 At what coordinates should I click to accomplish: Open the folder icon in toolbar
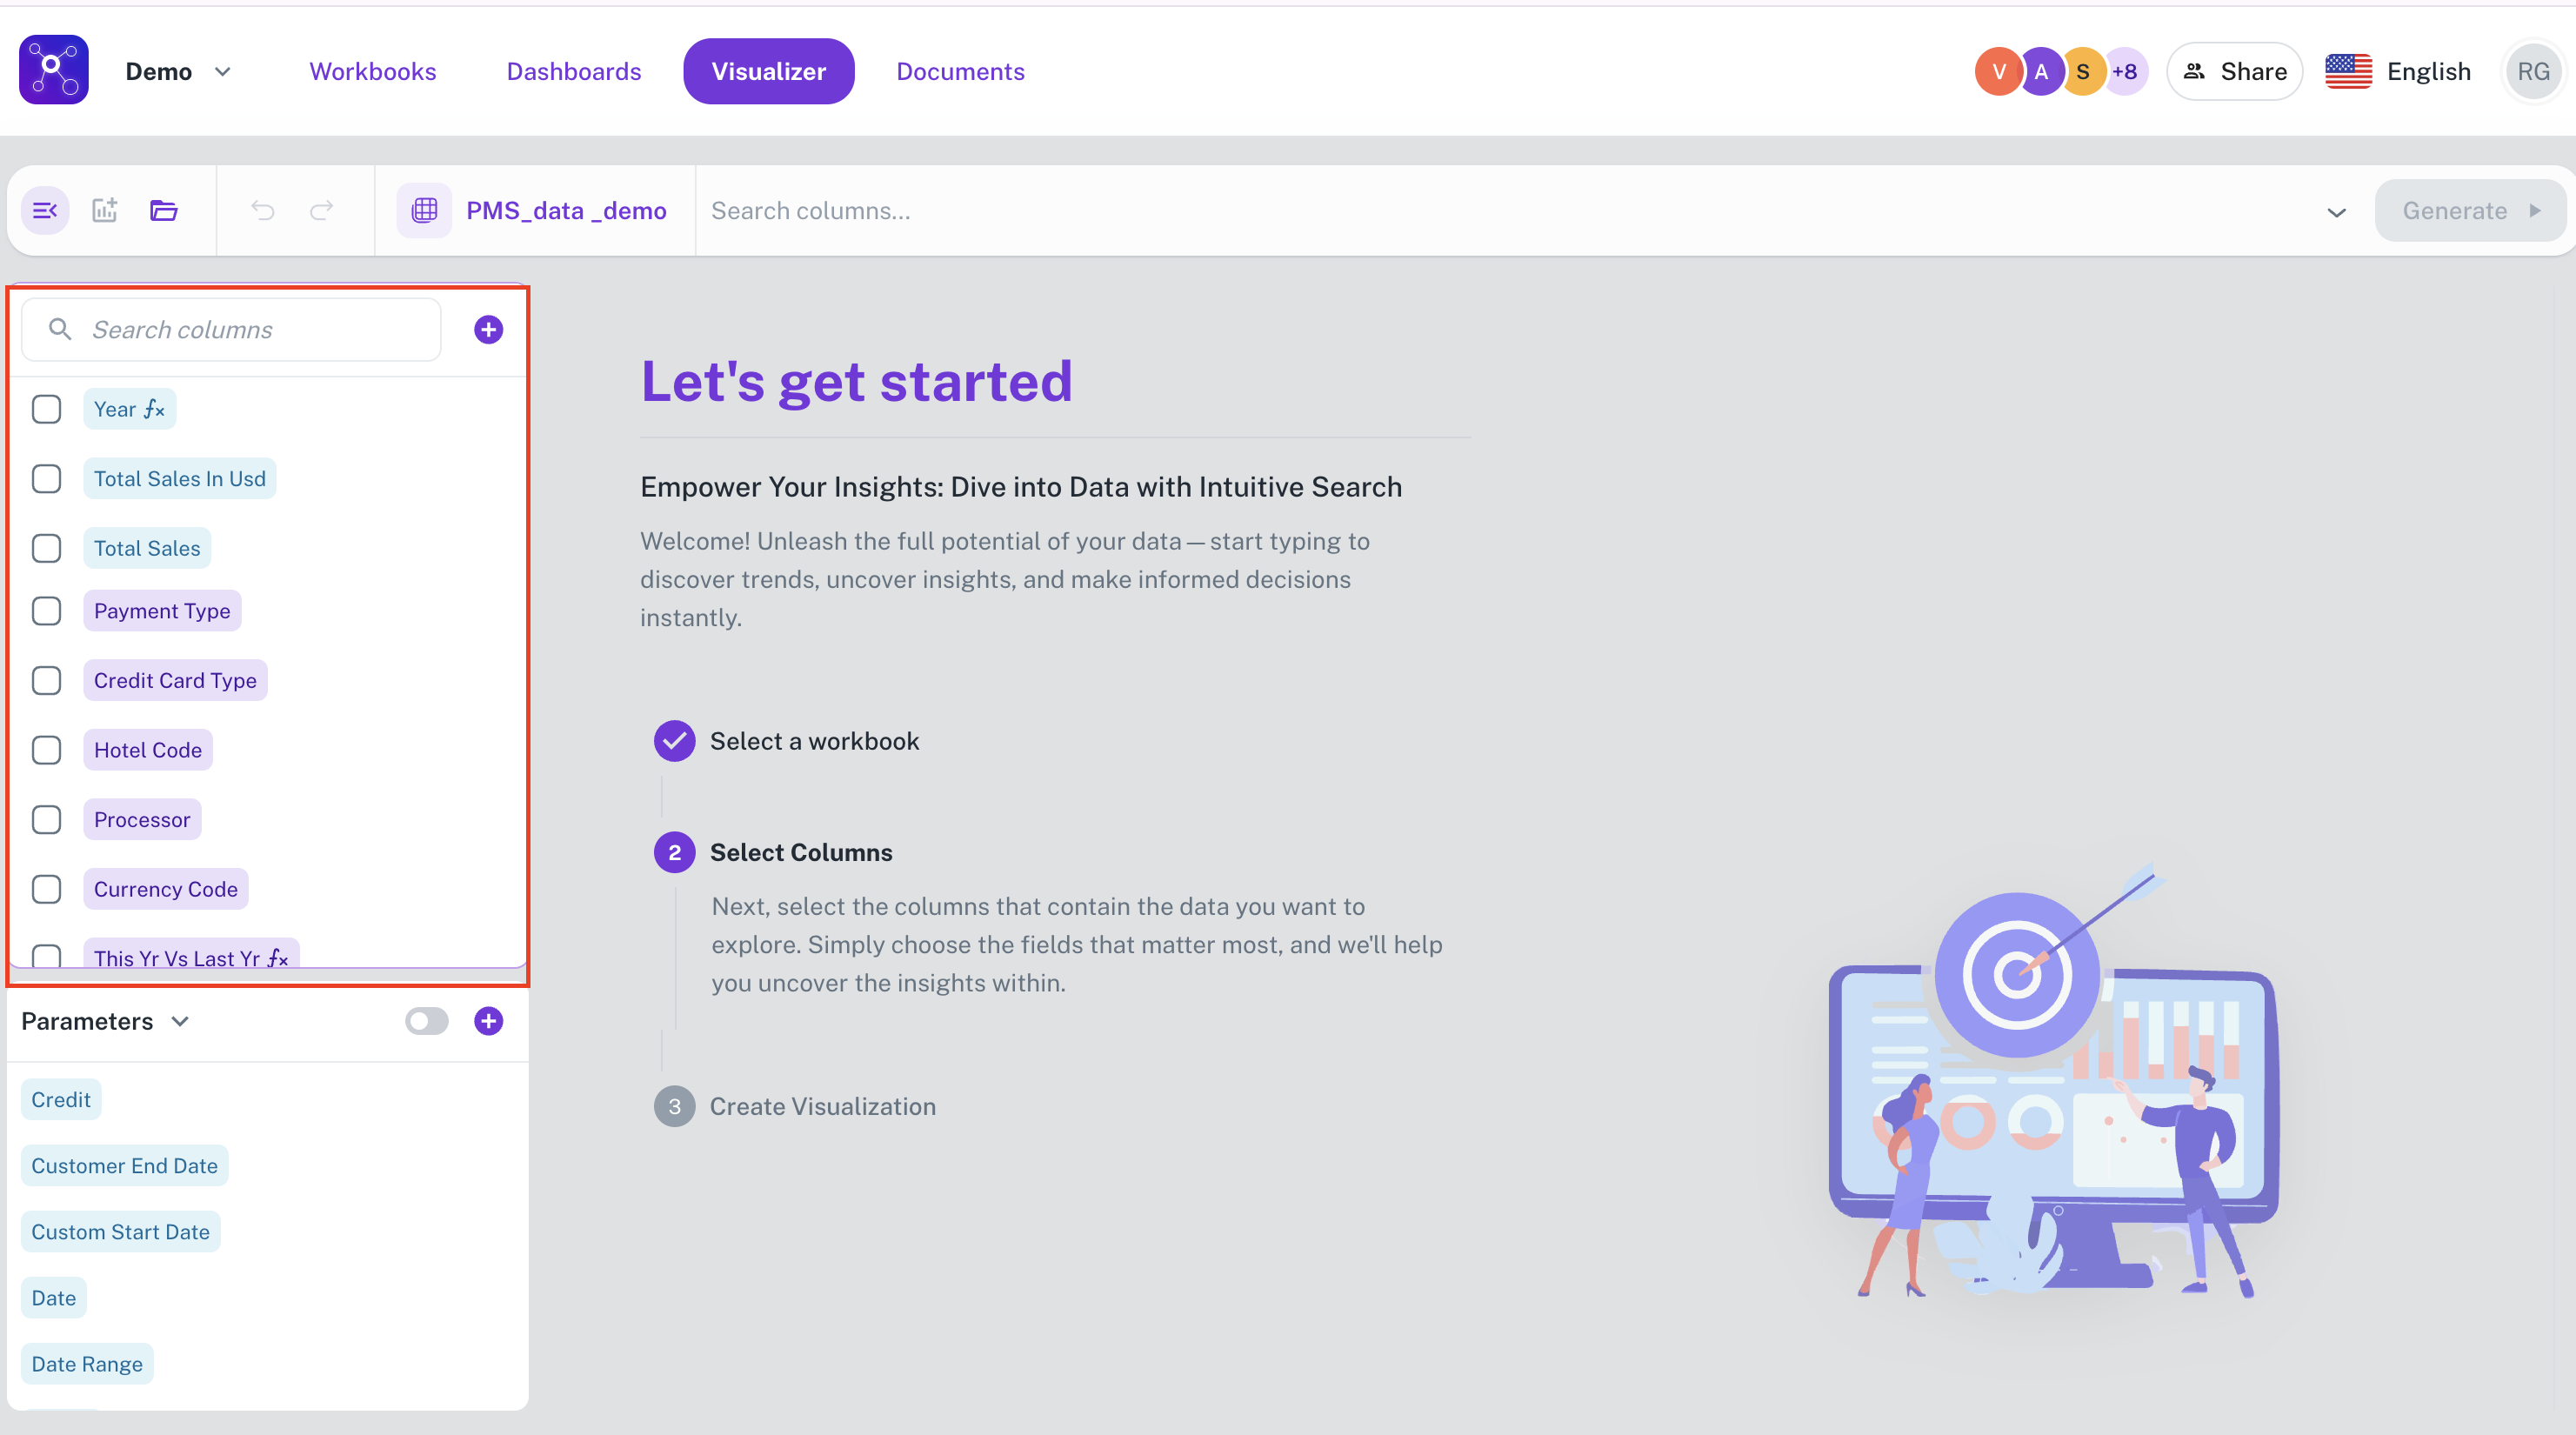click(x=164, y=211)
